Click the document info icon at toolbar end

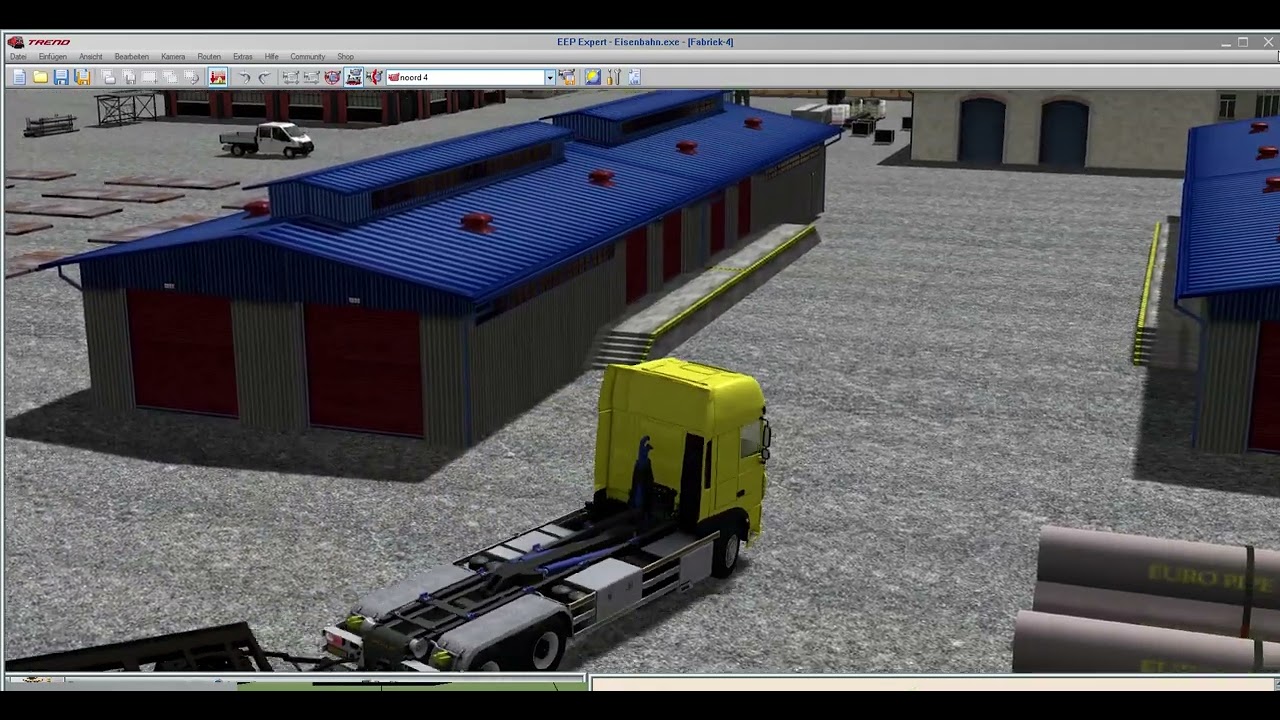634,77
